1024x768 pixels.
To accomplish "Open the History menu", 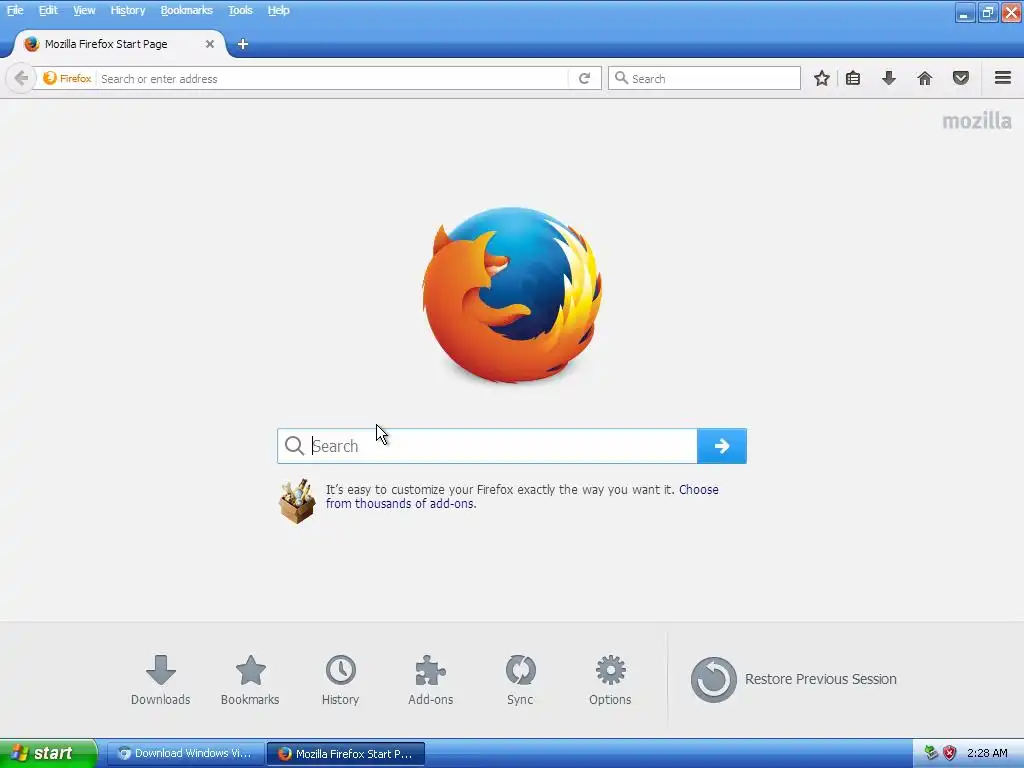I will 128,10.
